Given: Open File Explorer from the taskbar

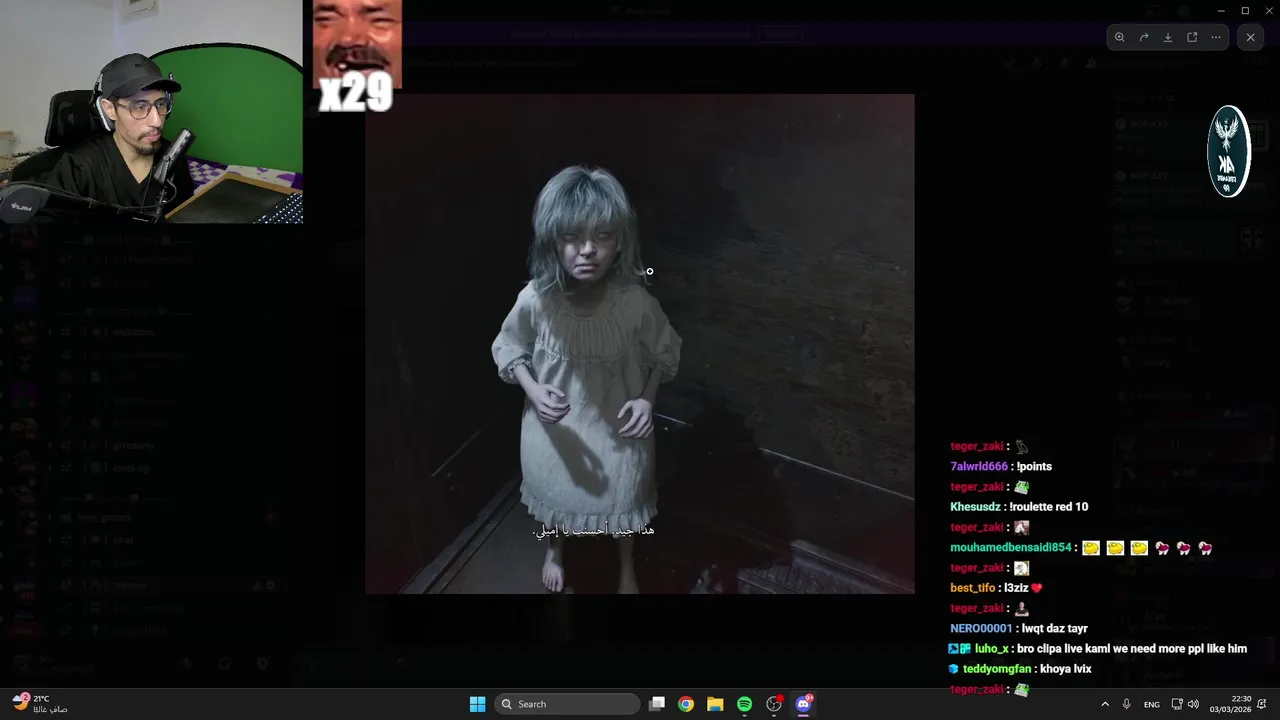Looking at the screenshot, I should 715,704.
